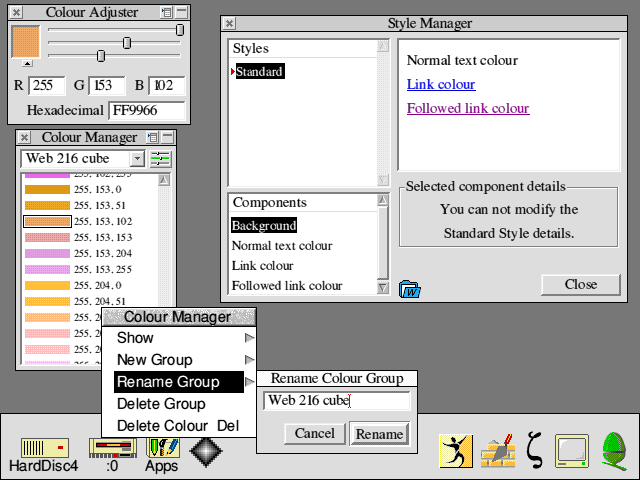The width and height of the screenshot is (640, 480).
Task: Expand the Show submenu arrow
Action: click(249, 338)
